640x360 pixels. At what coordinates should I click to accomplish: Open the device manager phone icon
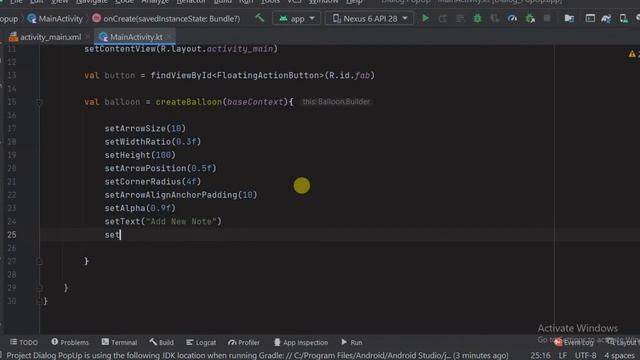pos(623,18)
